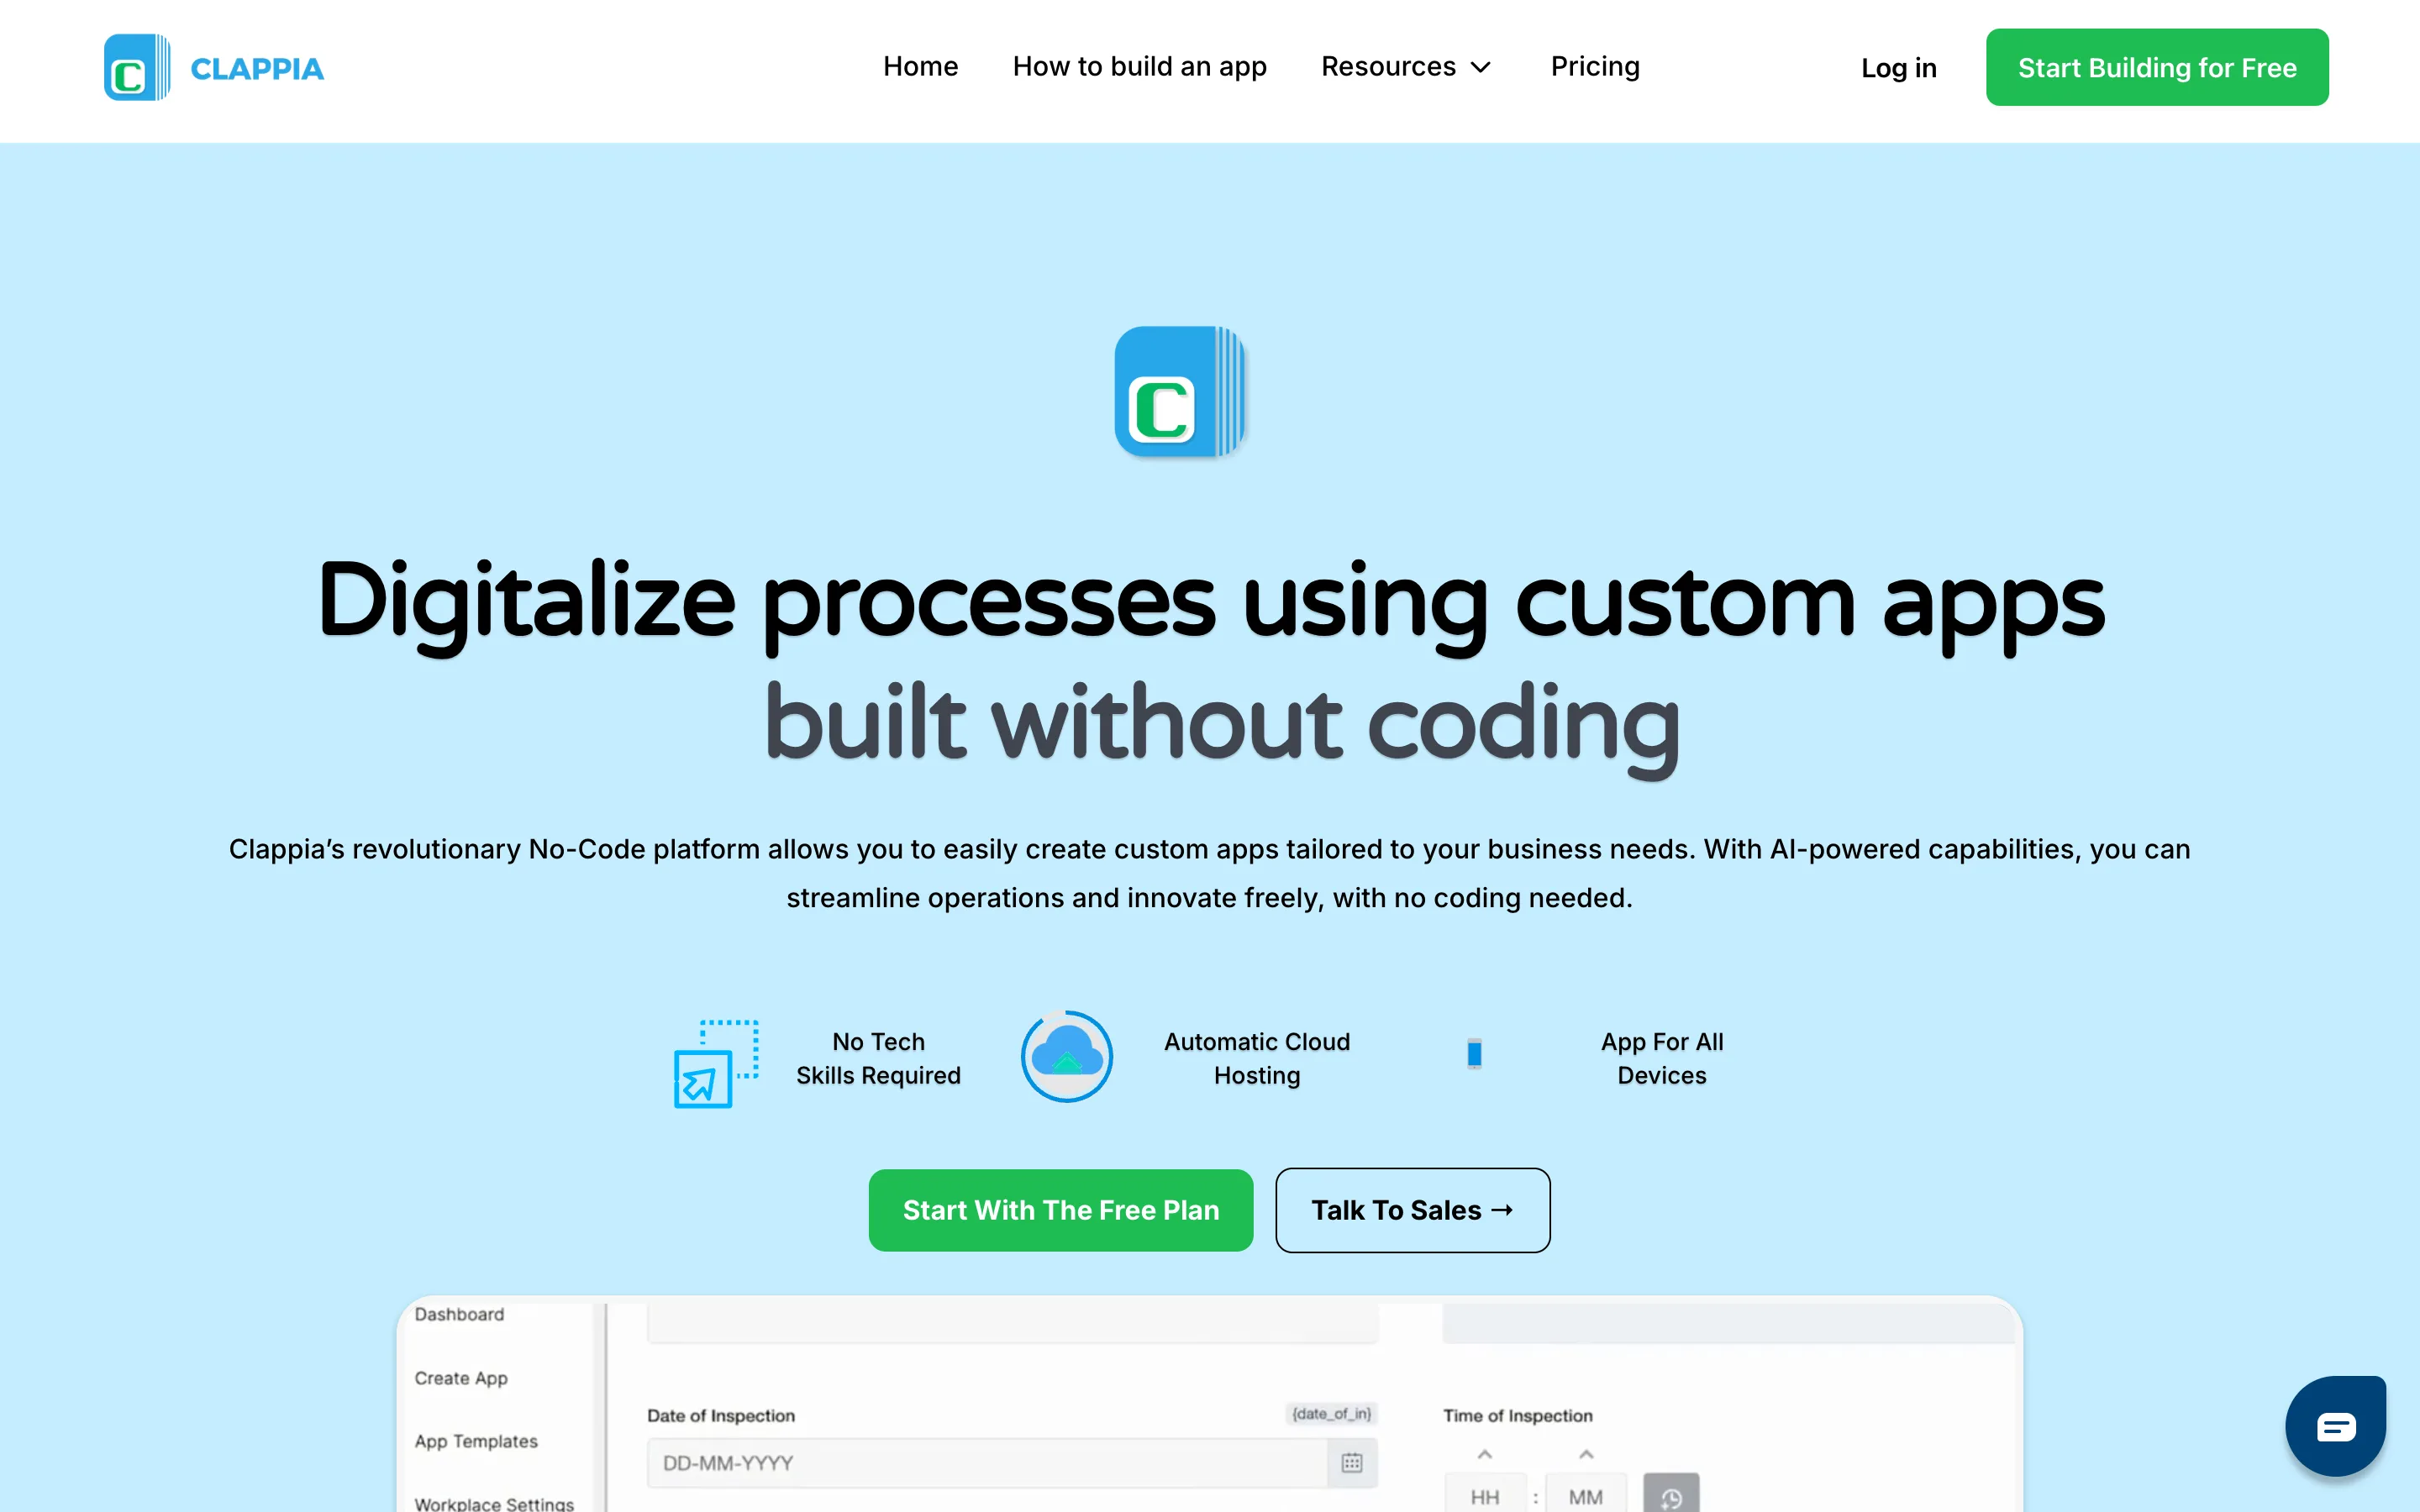Click Start With The Free Plan button
Viewport: 2420px width, 1512px height.
point(1061,1210)
